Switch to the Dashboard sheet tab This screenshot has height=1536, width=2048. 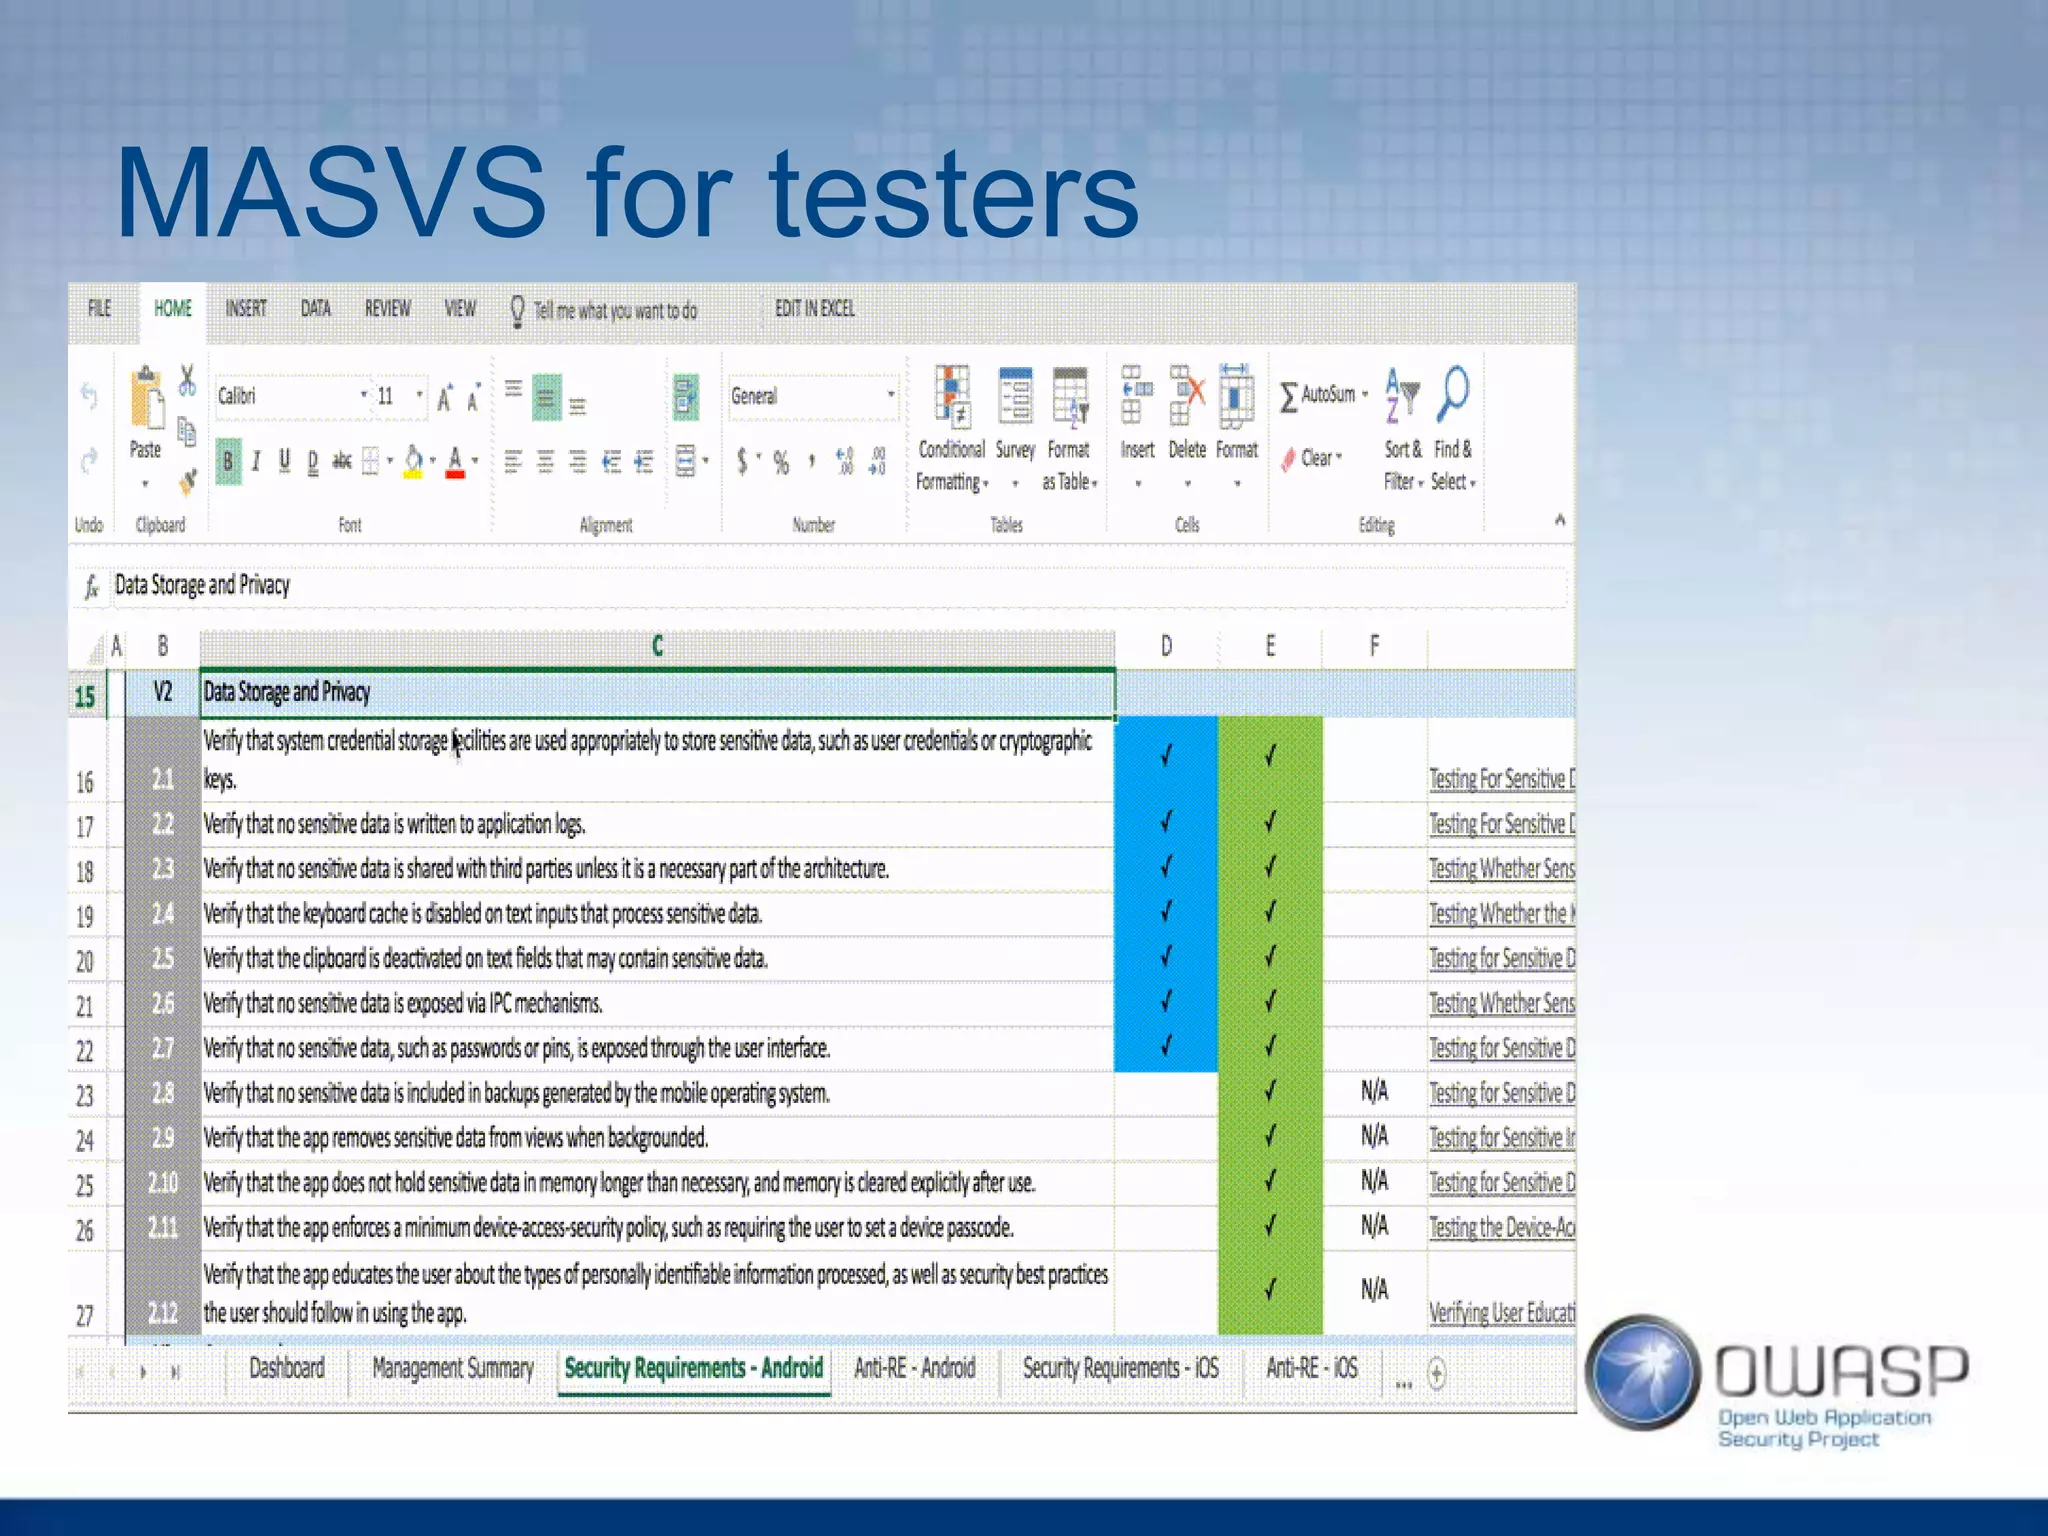[287, 1368]
